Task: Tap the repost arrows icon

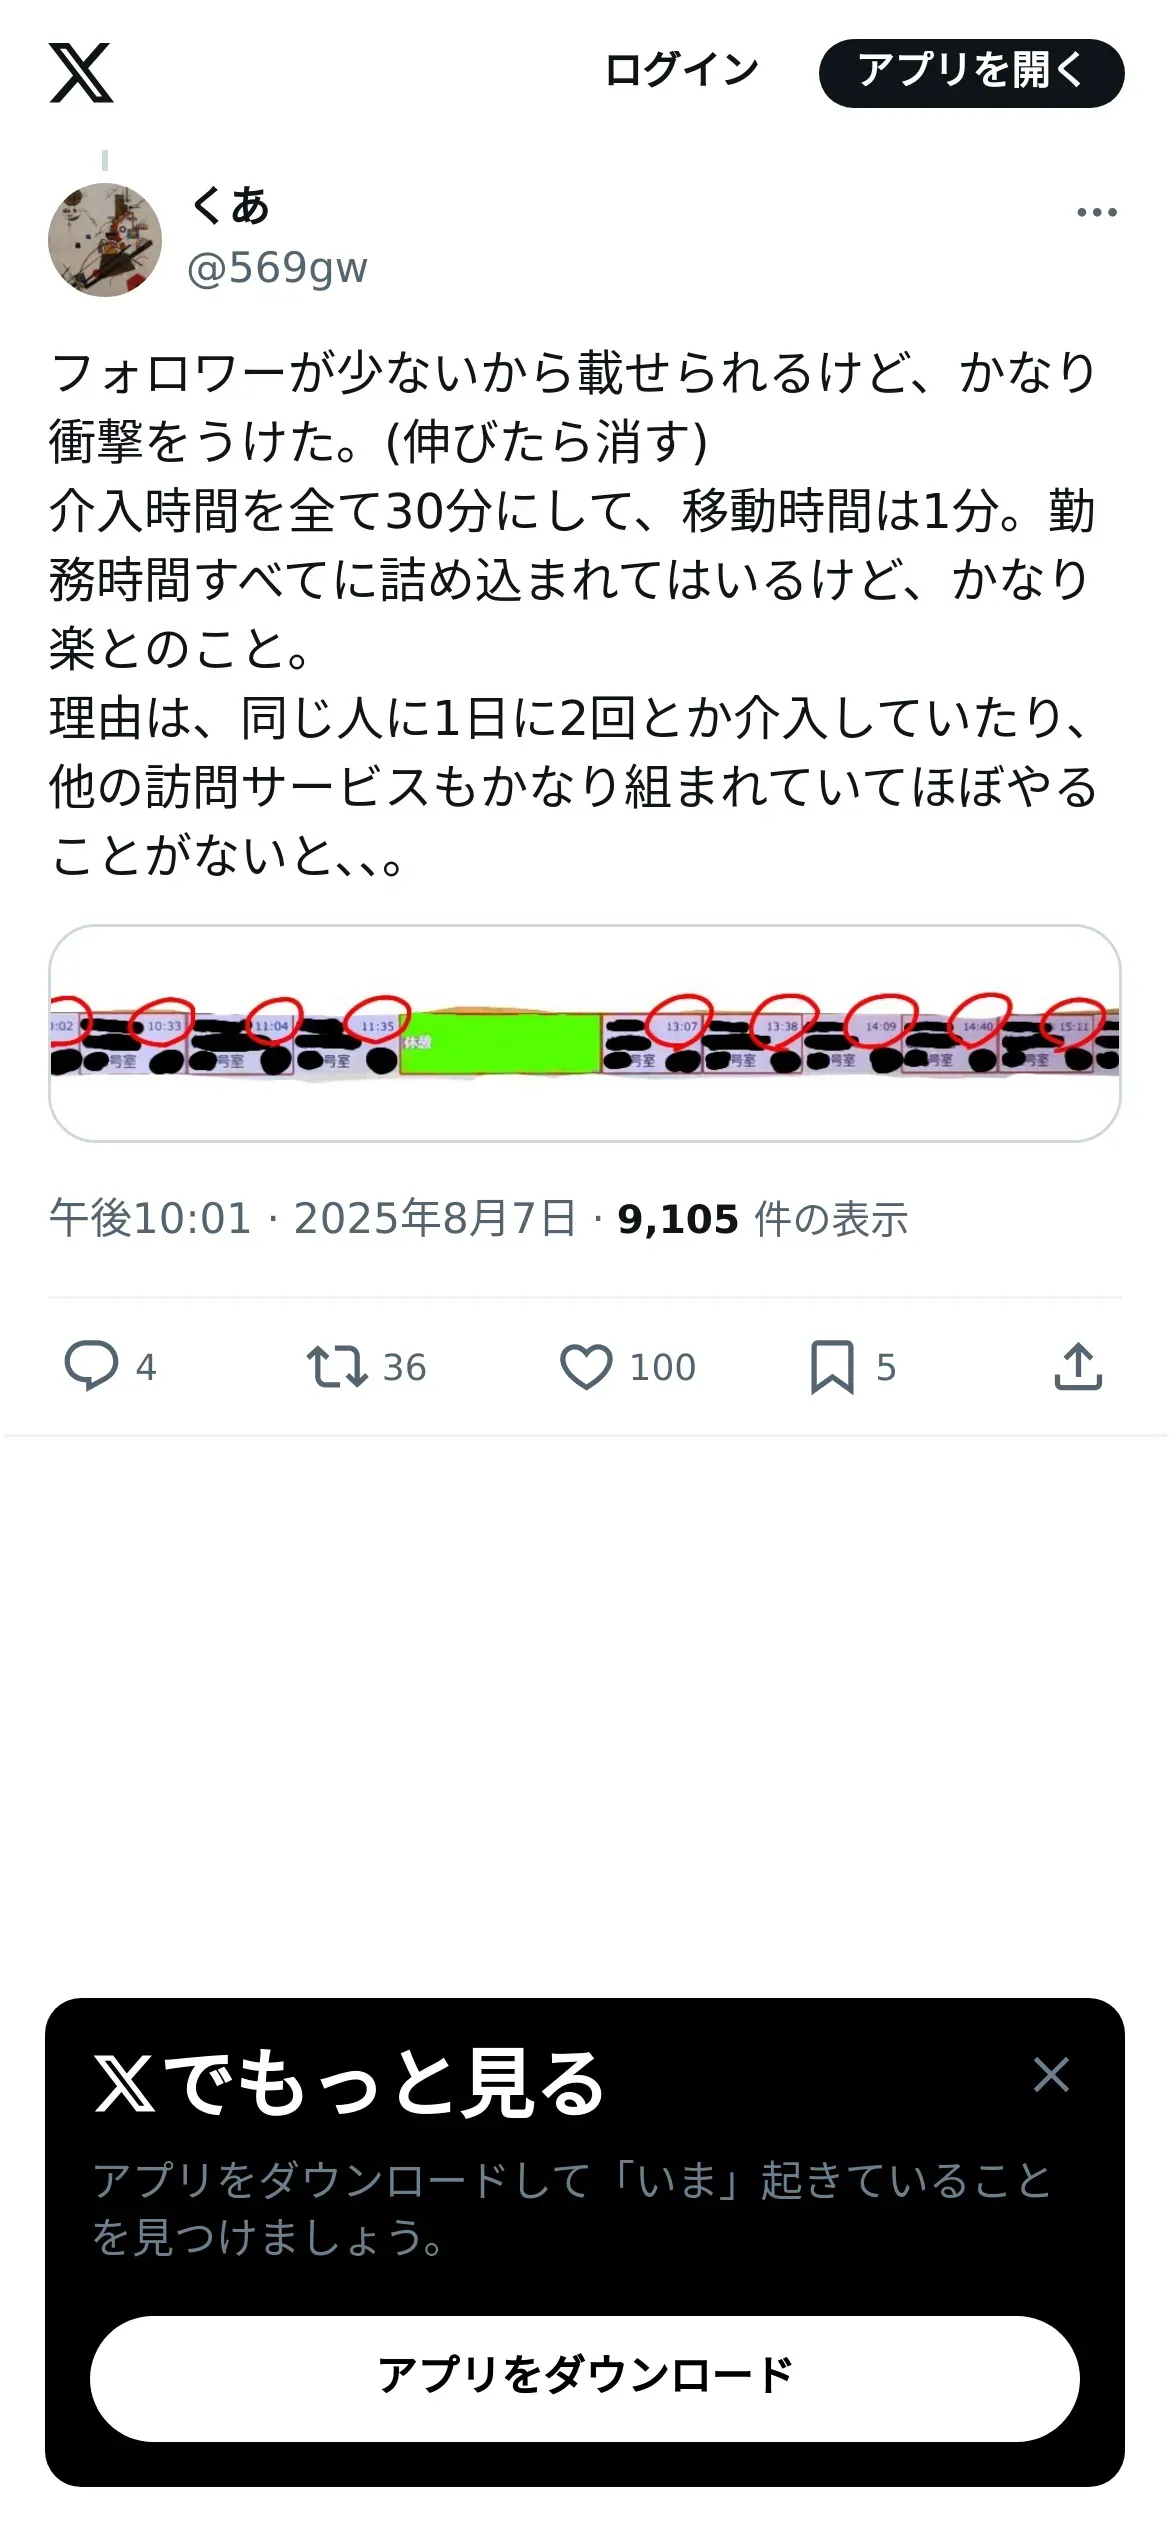Action: point(337,1366)
